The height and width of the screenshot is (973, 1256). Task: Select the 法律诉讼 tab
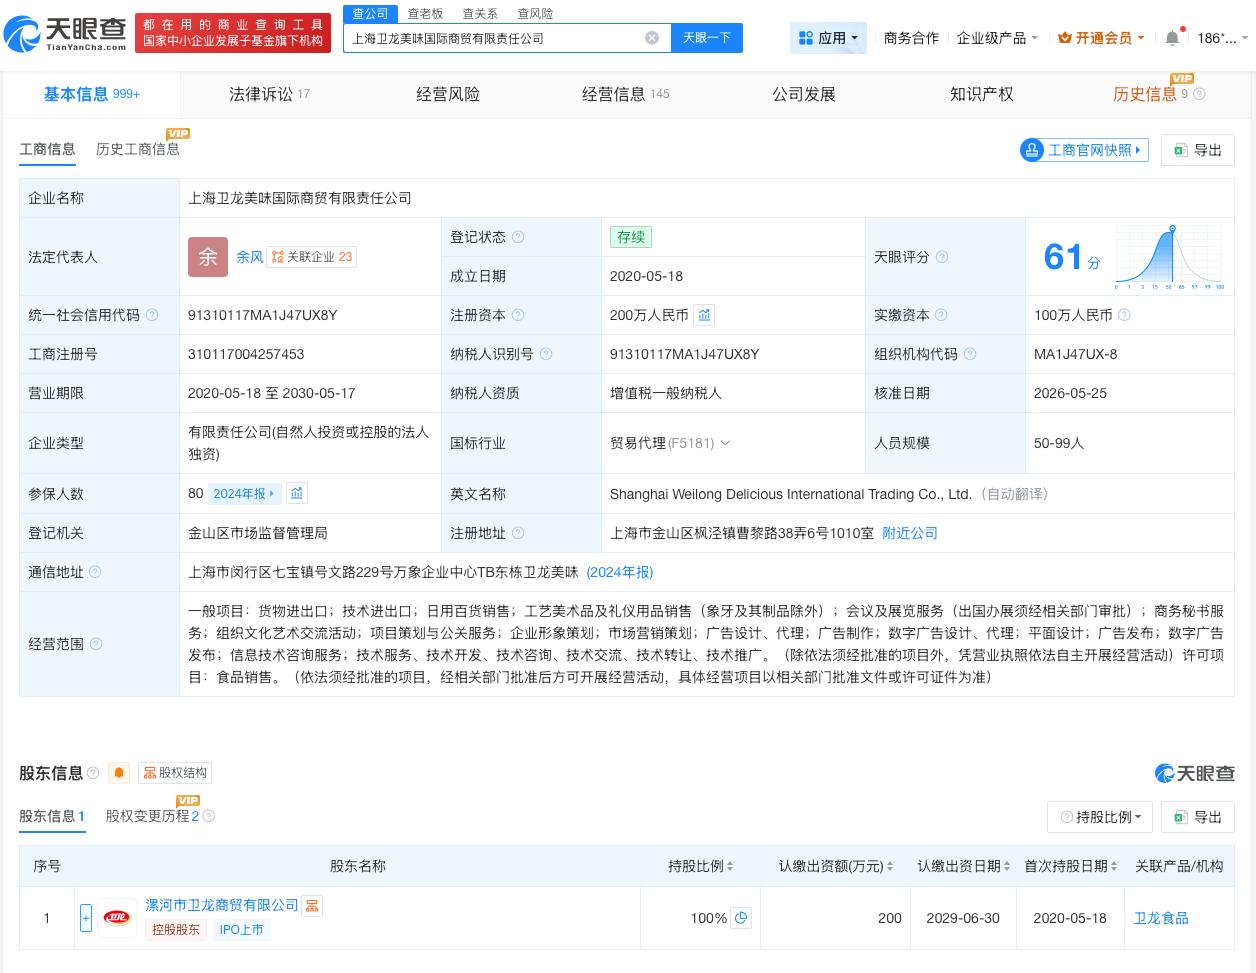tap(269, 94)
